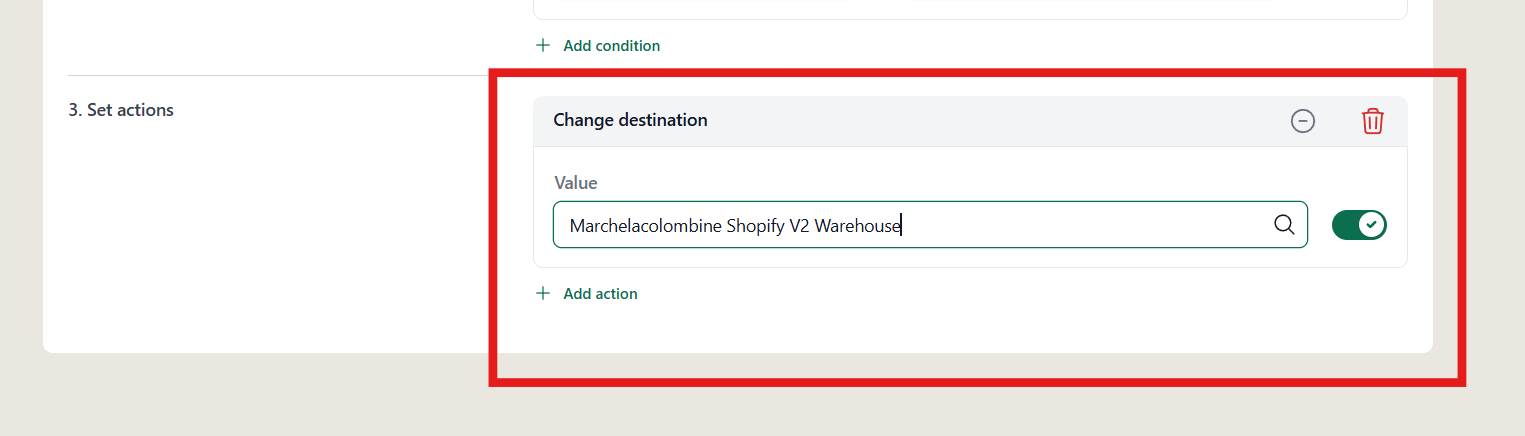This screenshot has width=1525, height=436.
Task: Click the plus icon beside Add action
Action: (x=543, y=293)
